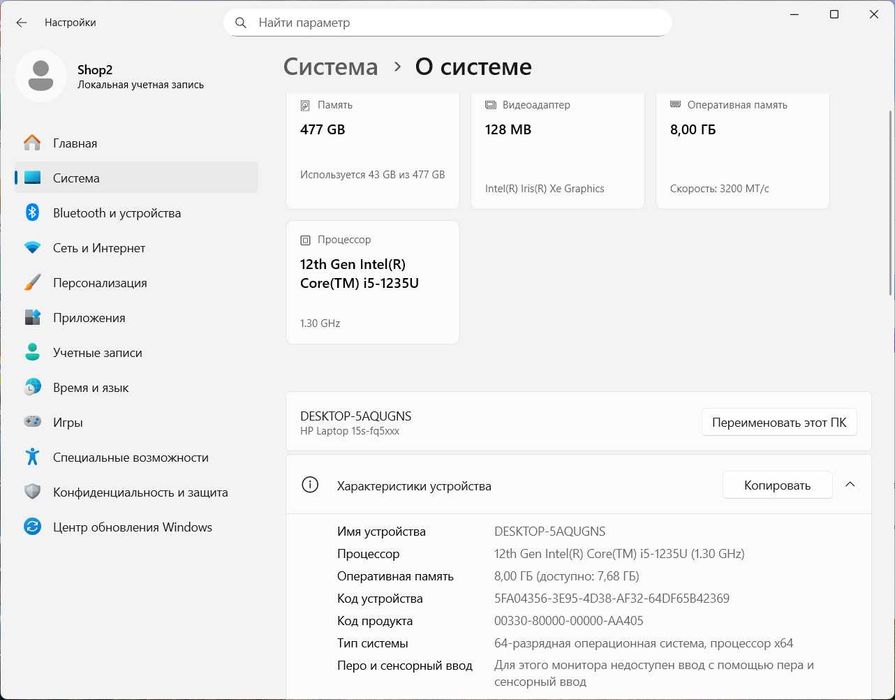Image resolution: width=895 pixels, height=700 pixels.
Task: Click the Имя устройства value DESKTOP-5AQUGNS
Action: (550, 532)
